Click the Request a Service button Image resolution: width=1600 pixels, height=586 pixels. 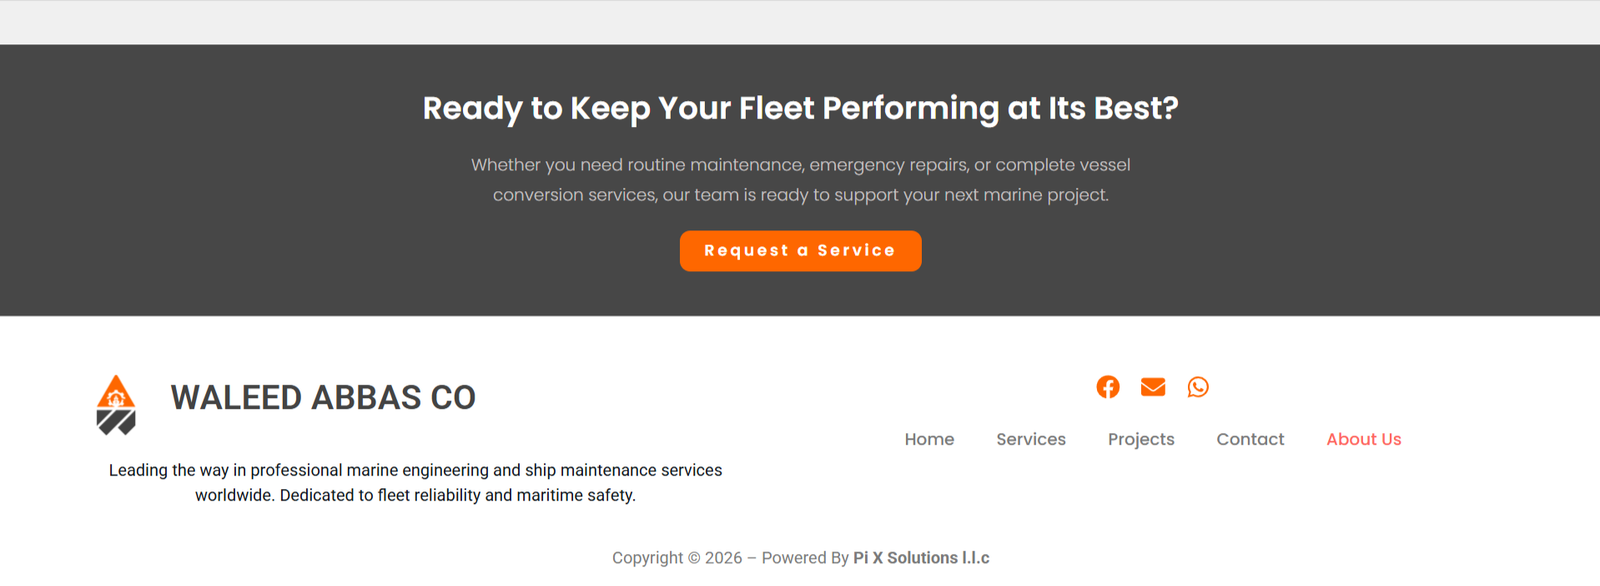click(x=801, y=251)
